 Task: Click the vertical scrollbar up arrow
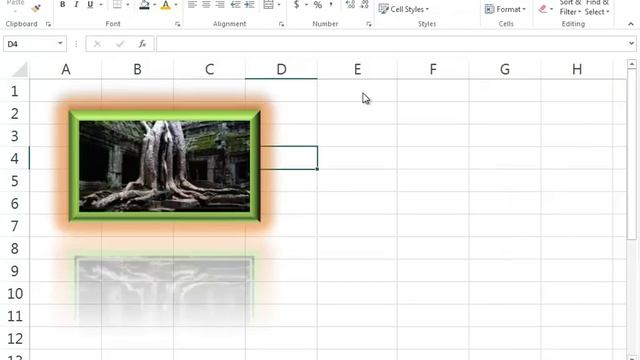631,64
